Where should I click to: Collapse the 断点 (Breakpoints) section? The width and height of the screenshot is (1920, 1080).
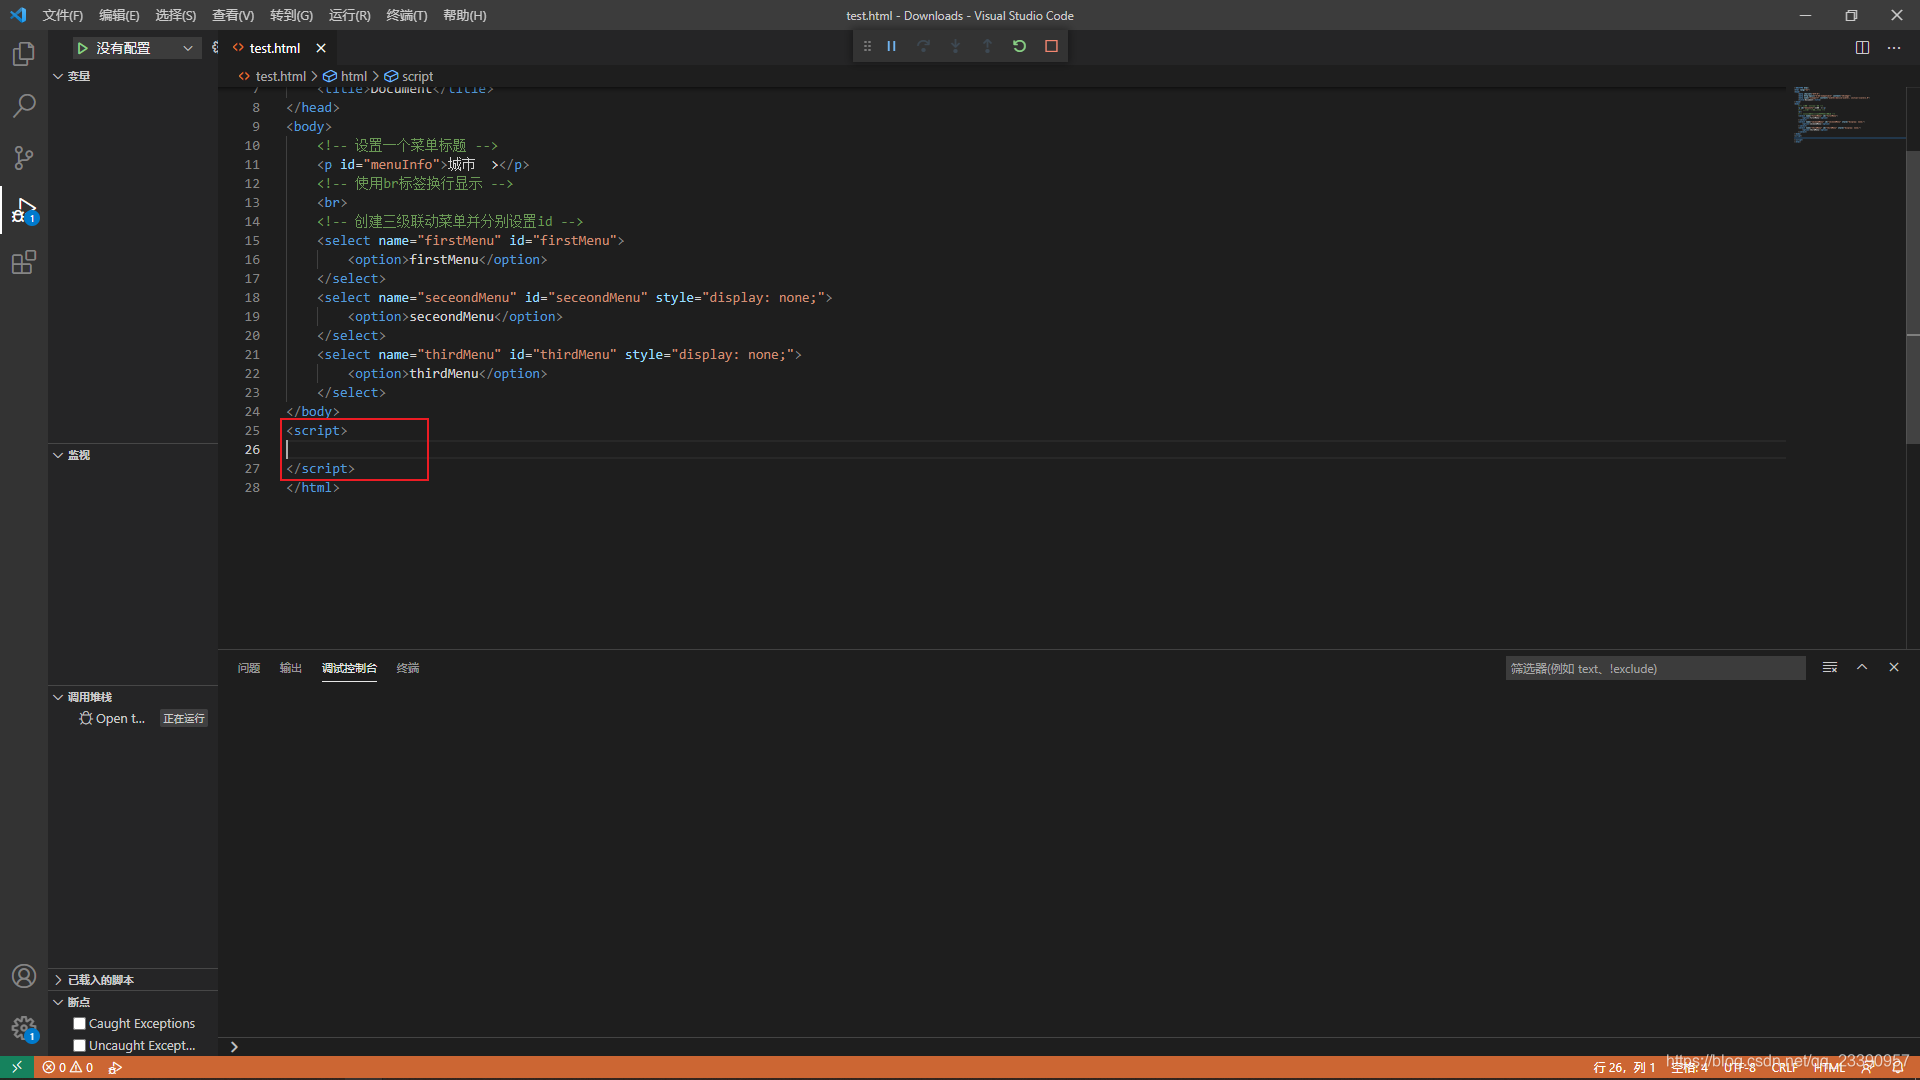click(133, 1002)
